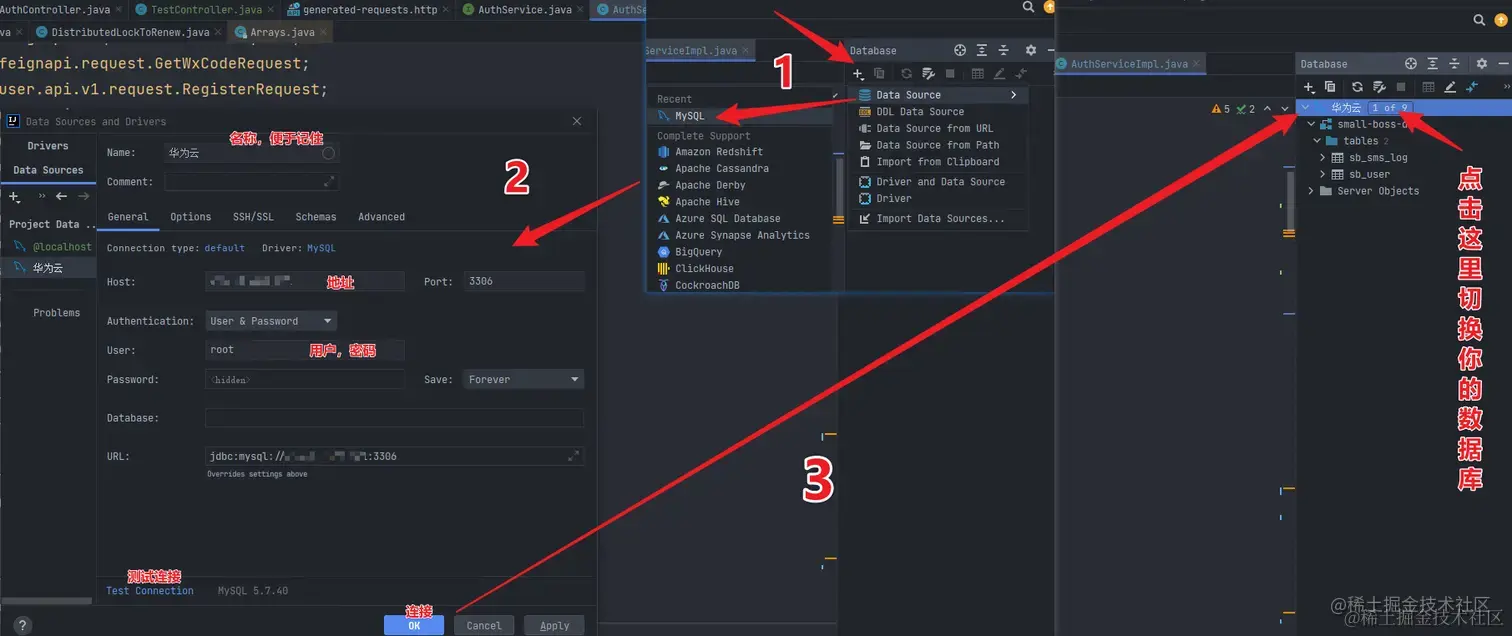Open table view icon in middle Database panel
Screen dimensions: 1512x636
[x=978, y=73]
